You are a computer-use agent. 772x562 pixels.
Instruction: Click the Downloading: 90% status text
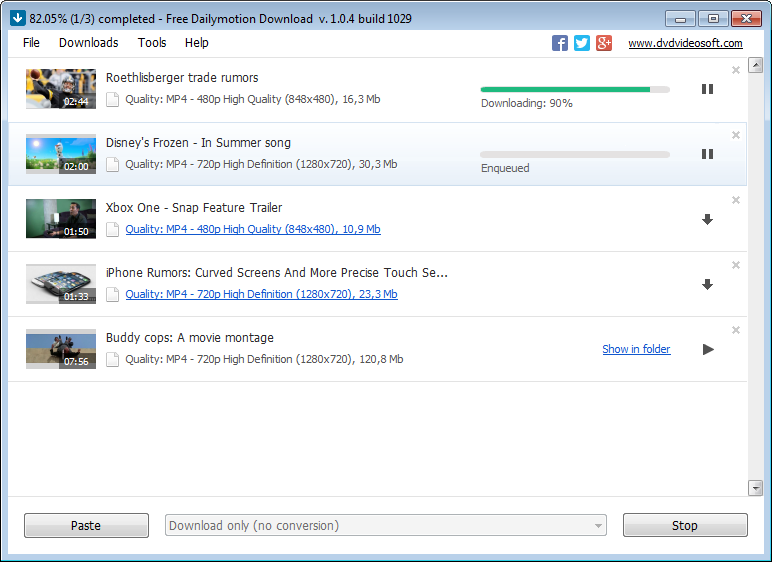[526, 103]
